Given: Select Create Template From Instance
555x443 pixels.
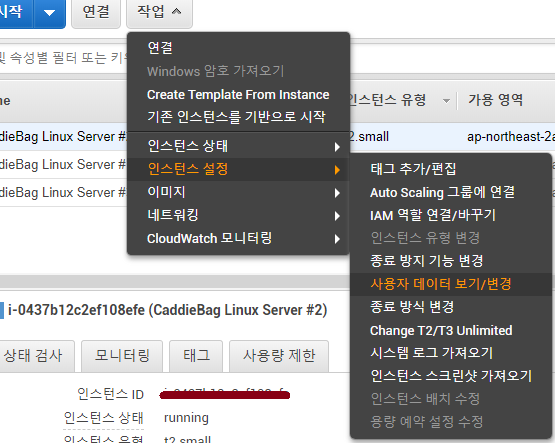Looking at the screenshot, I should pyautogui.click(x=238, y=94).
